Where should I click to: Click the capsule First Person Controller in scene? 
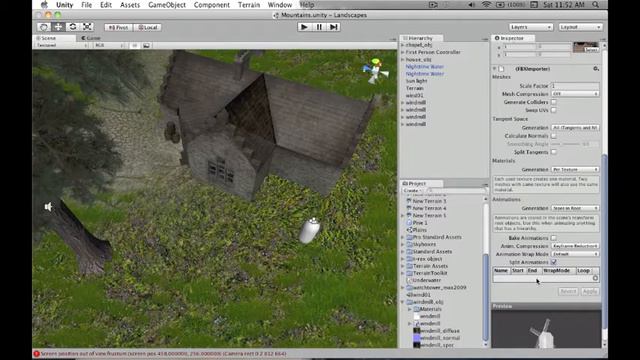tap(309, 231)
